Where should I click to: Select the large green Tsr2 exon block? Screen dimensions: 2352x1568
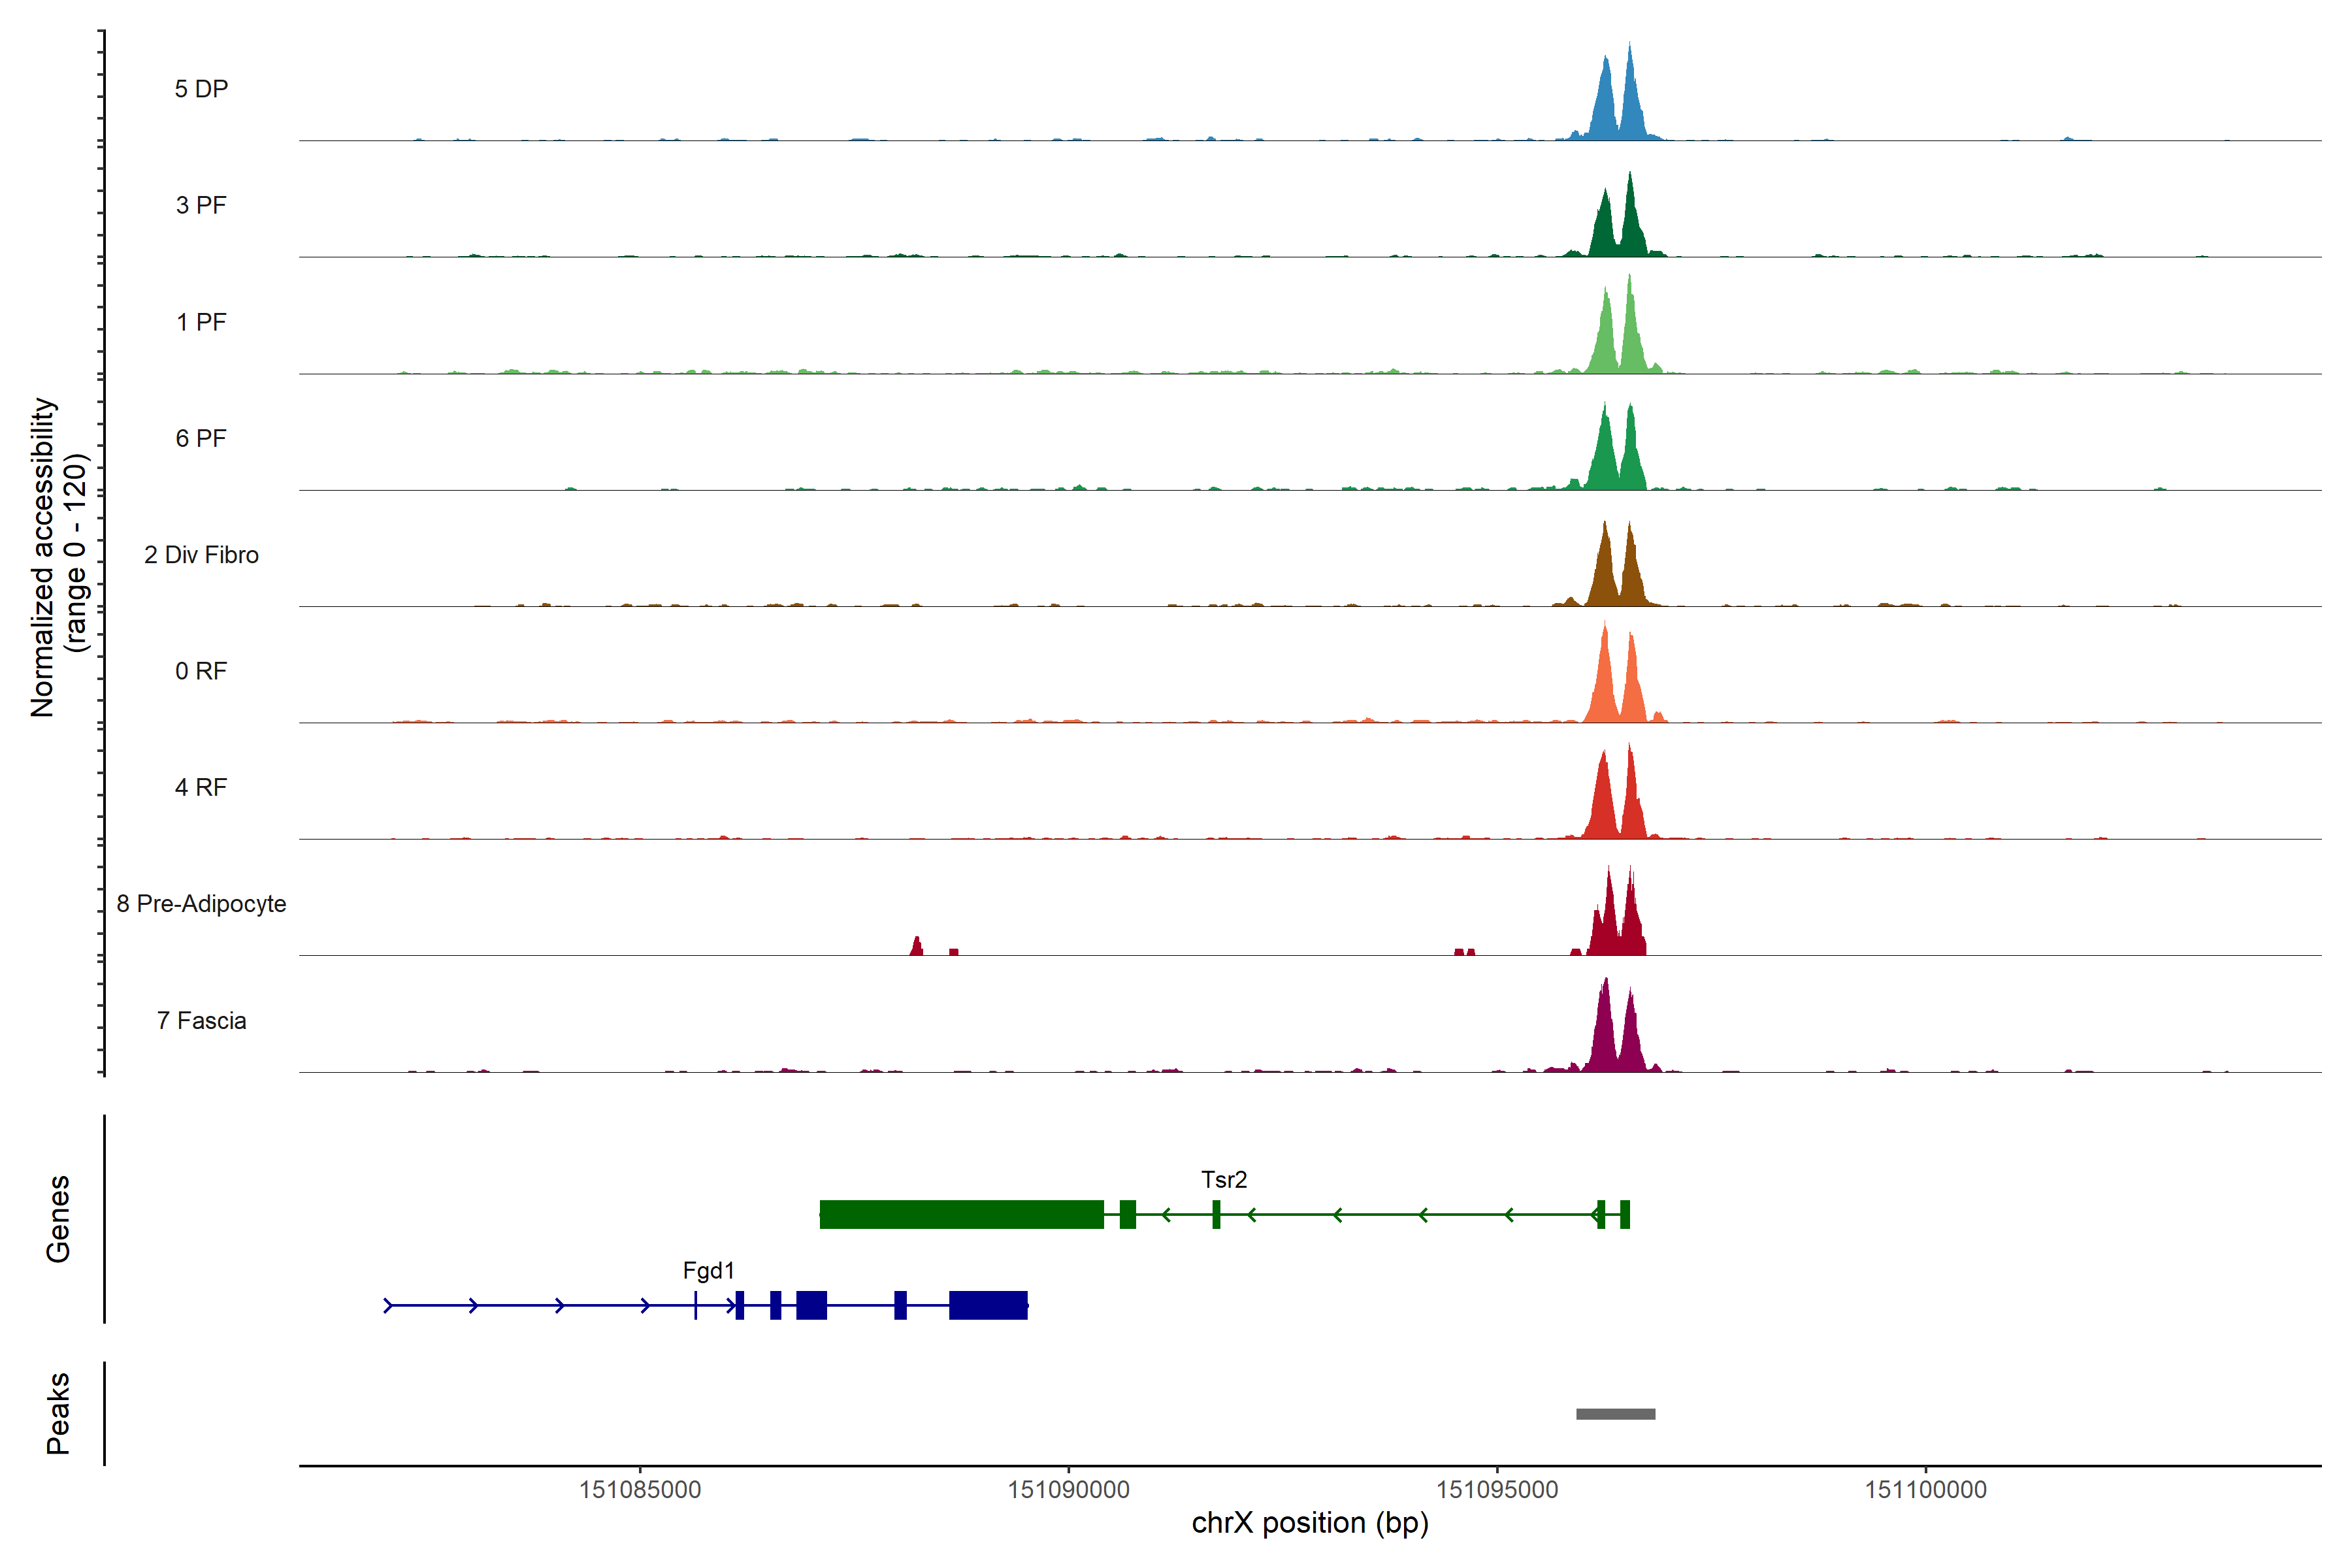click(x=961, y=1214)
